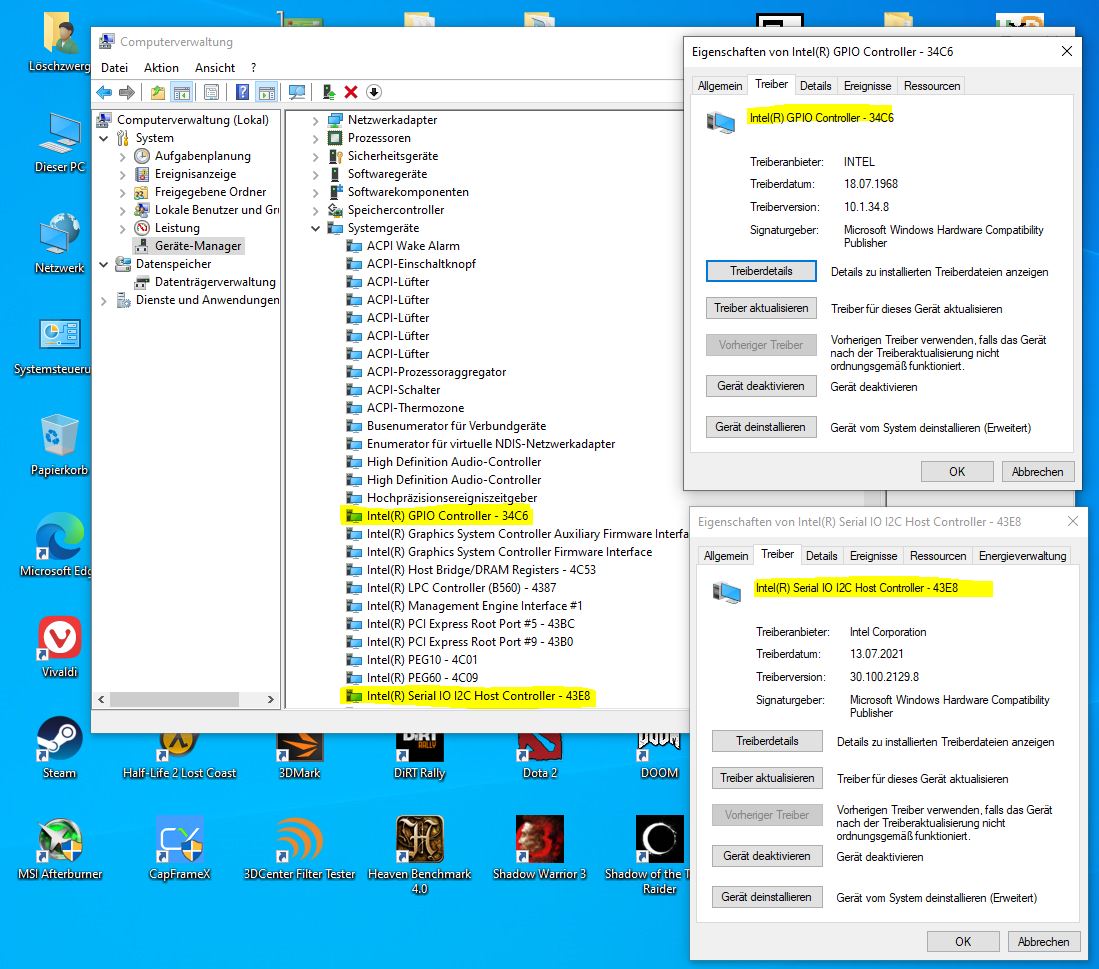The image size is (1099, 969).
Task: Open the Ansicht menu
Action: 215,68
